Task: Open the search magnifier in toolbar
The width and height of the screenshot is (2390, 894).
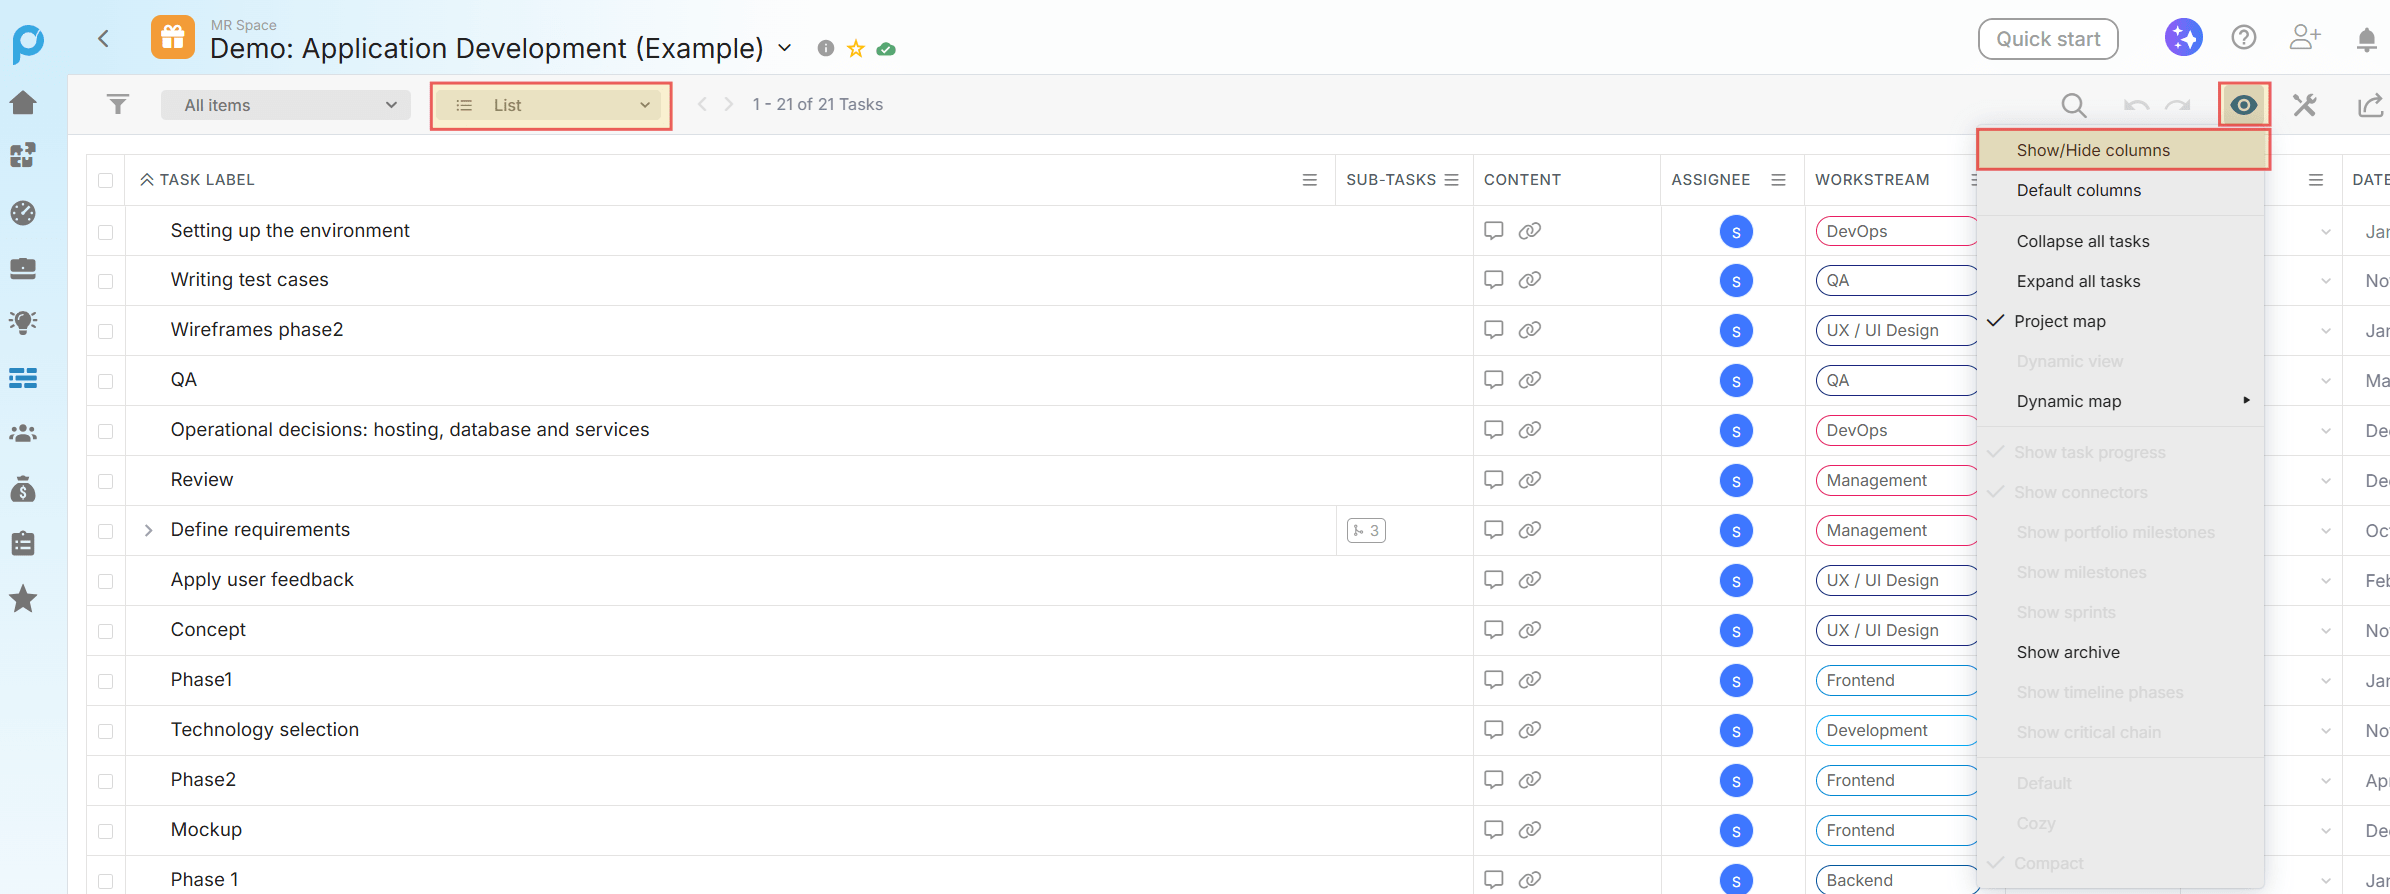Action: point(2073,105)
